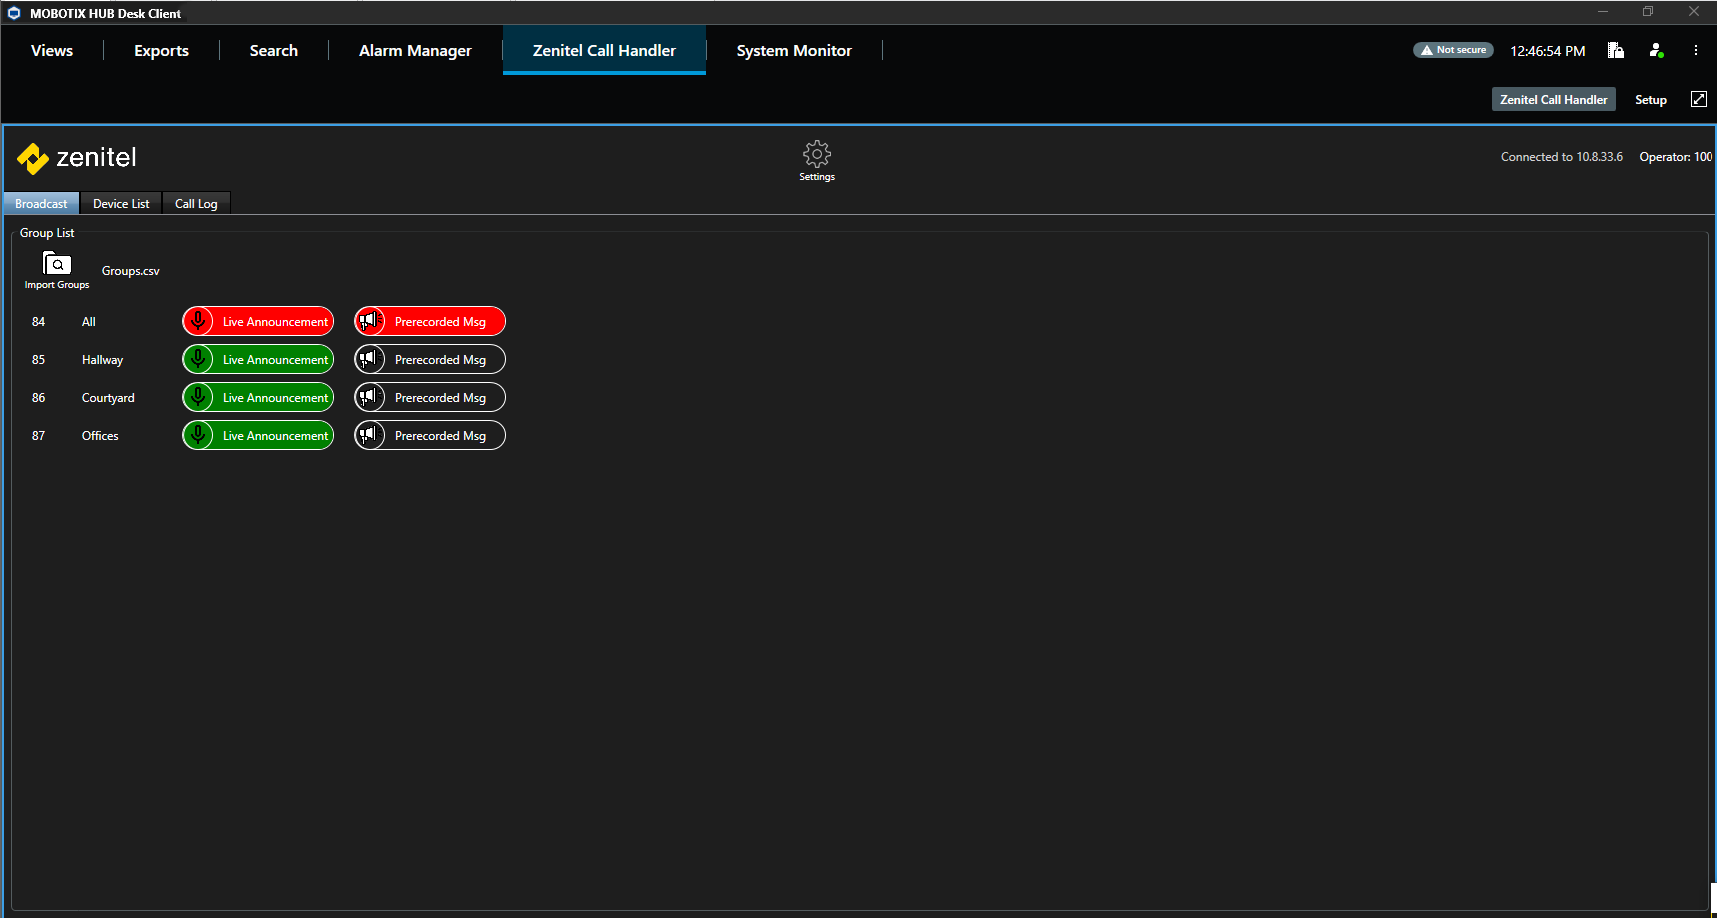Play Prerecorded Msg for Hallway group

click(440, 360)
